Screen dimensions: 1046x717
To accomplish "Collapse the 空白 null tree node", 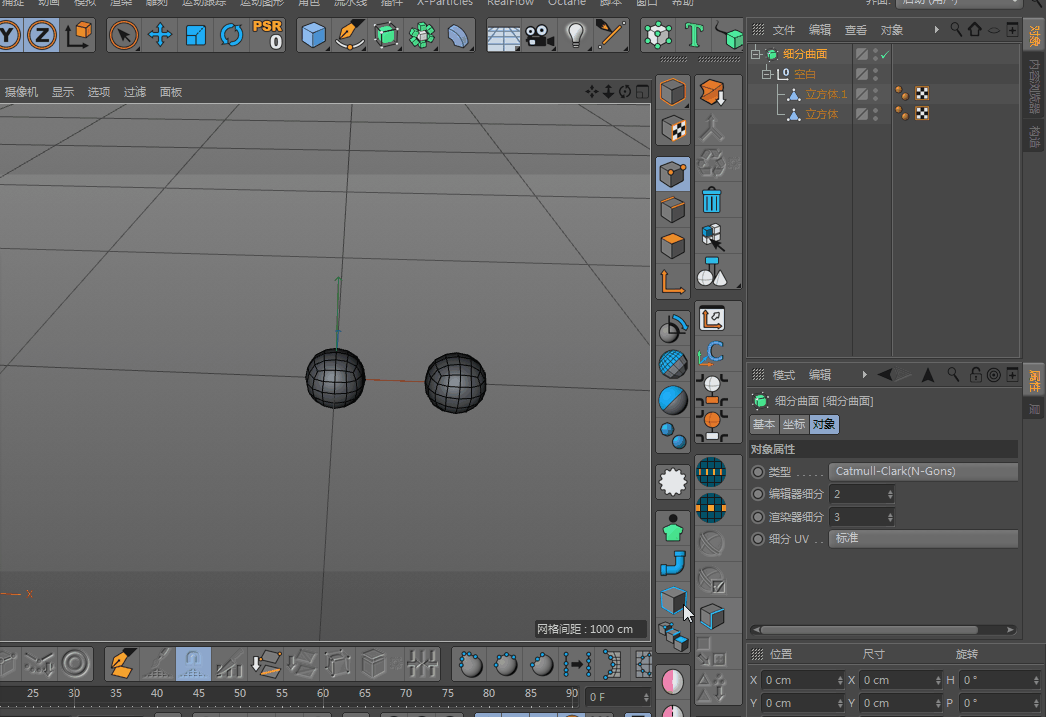I will [767, 74].
